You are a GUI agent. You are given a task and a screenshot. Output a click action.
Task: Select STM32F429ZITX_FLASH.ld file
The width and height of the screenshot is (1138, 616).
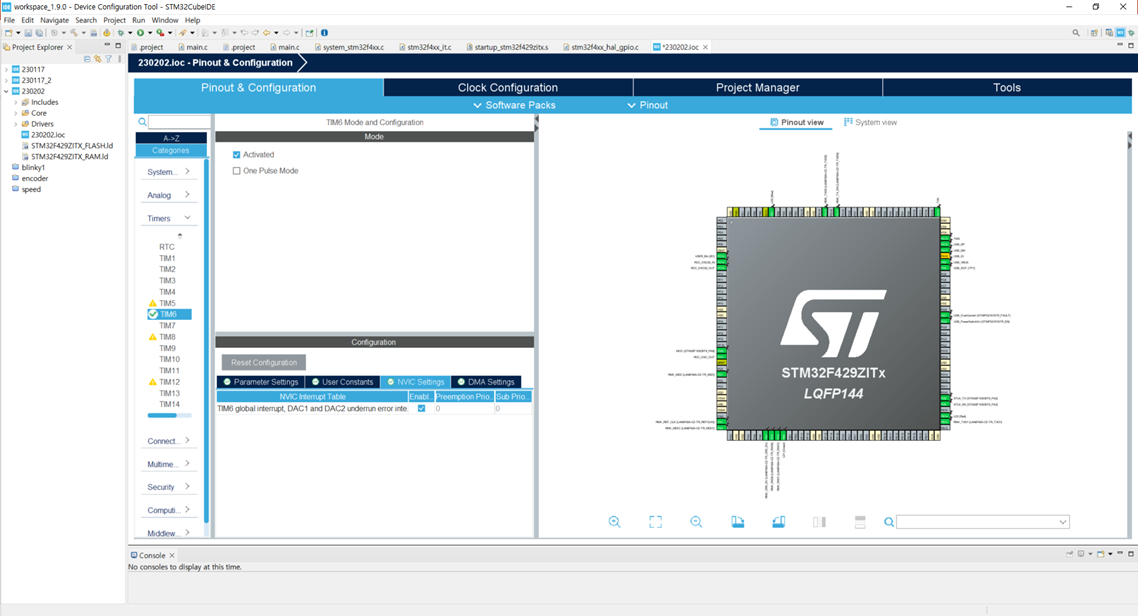pyautogui.click(x=72, y=146)
